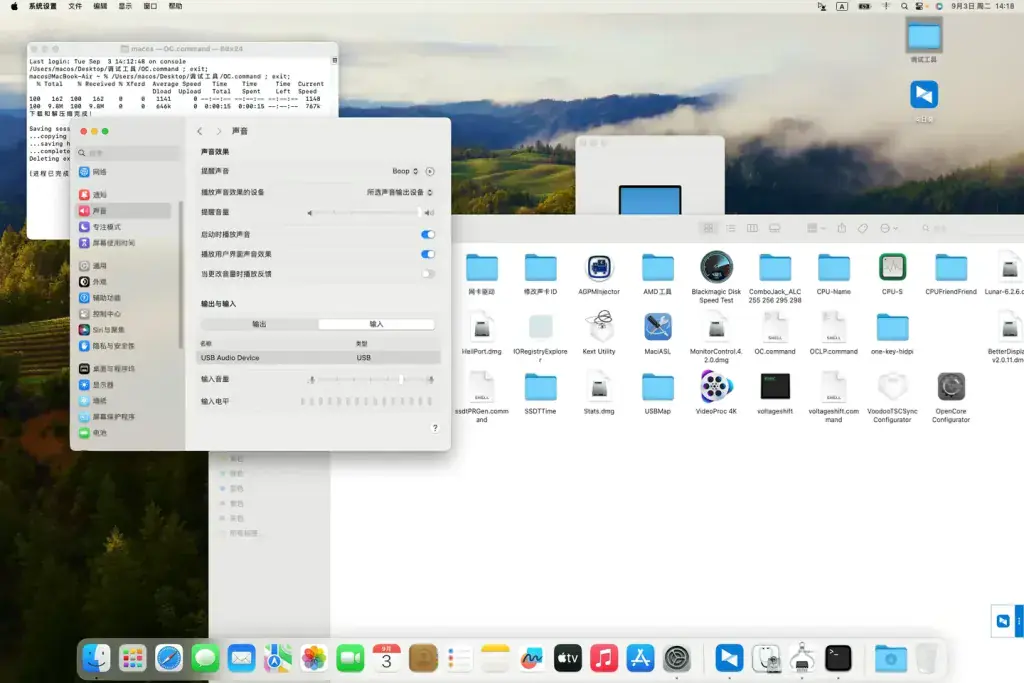1024x683 pixels.
Task: Open the 编辑 menu in menu bar
Action: tap(100, 6)
